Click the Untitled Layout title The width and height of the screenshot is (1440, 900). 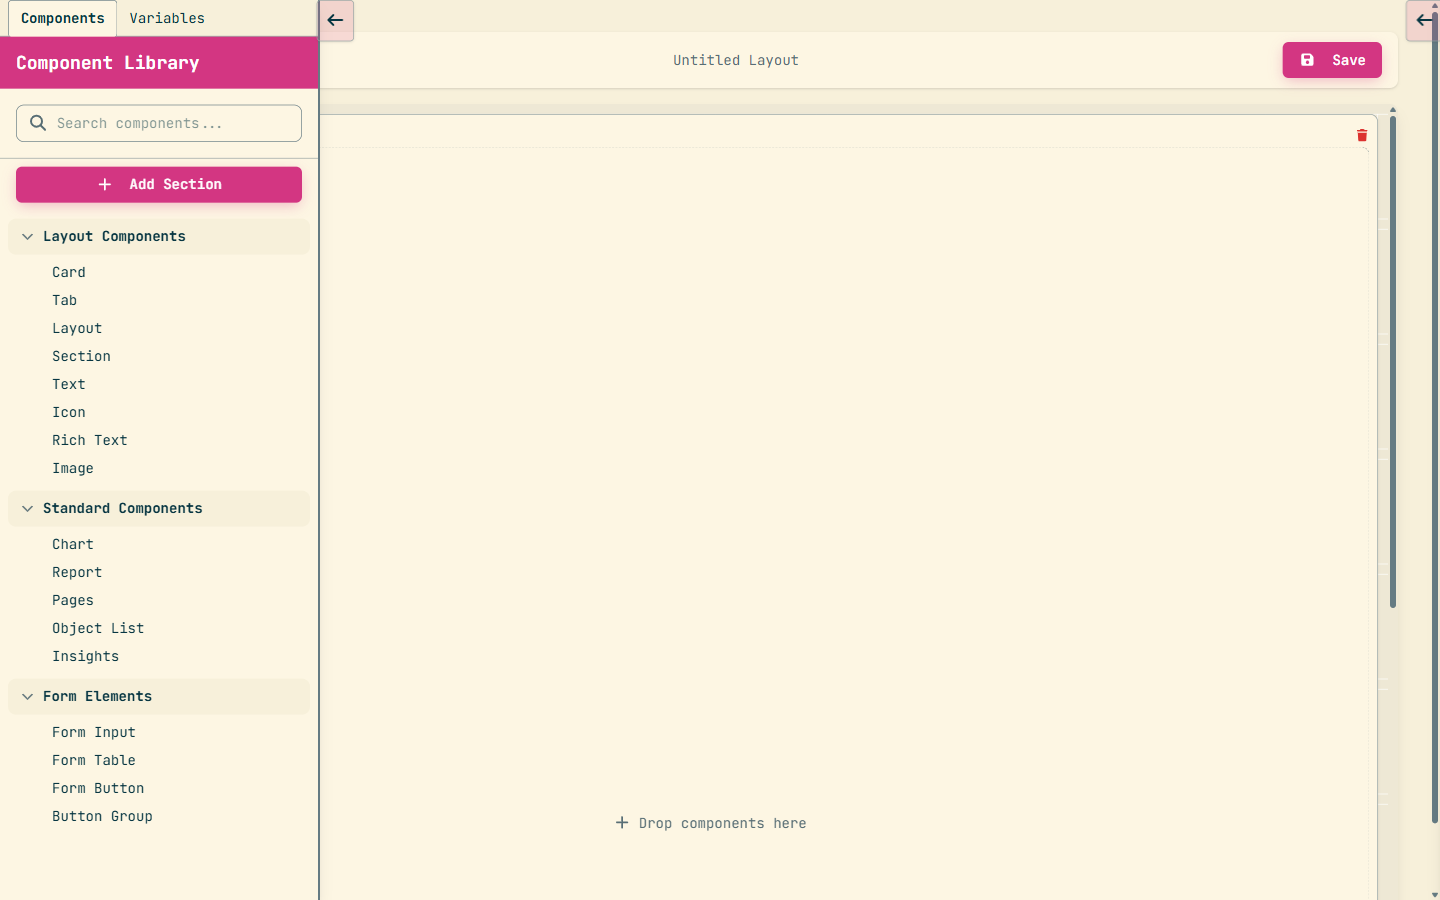736,60
